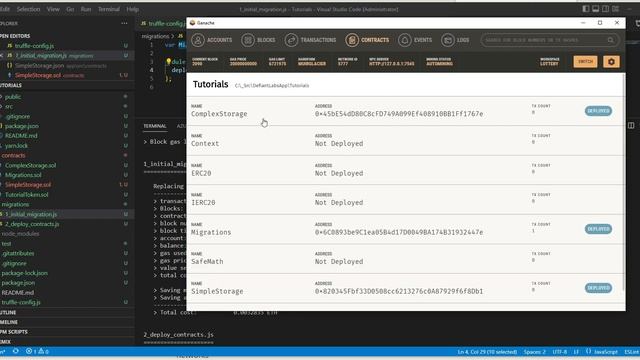Click SWITCH workspace button in Ganache
The height and width of the screenshot is (360, 640).
585,62
